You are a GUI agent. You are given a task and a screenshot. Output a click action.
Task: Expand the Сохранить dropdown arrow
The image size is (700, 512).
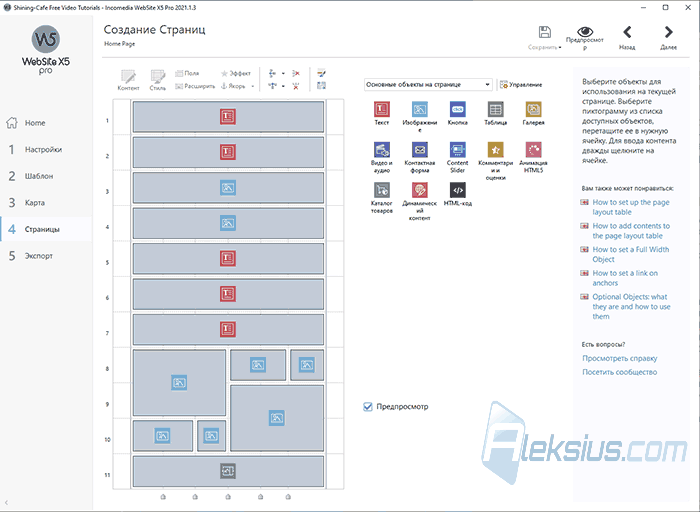pyautogui.click(x=560, y=47)
